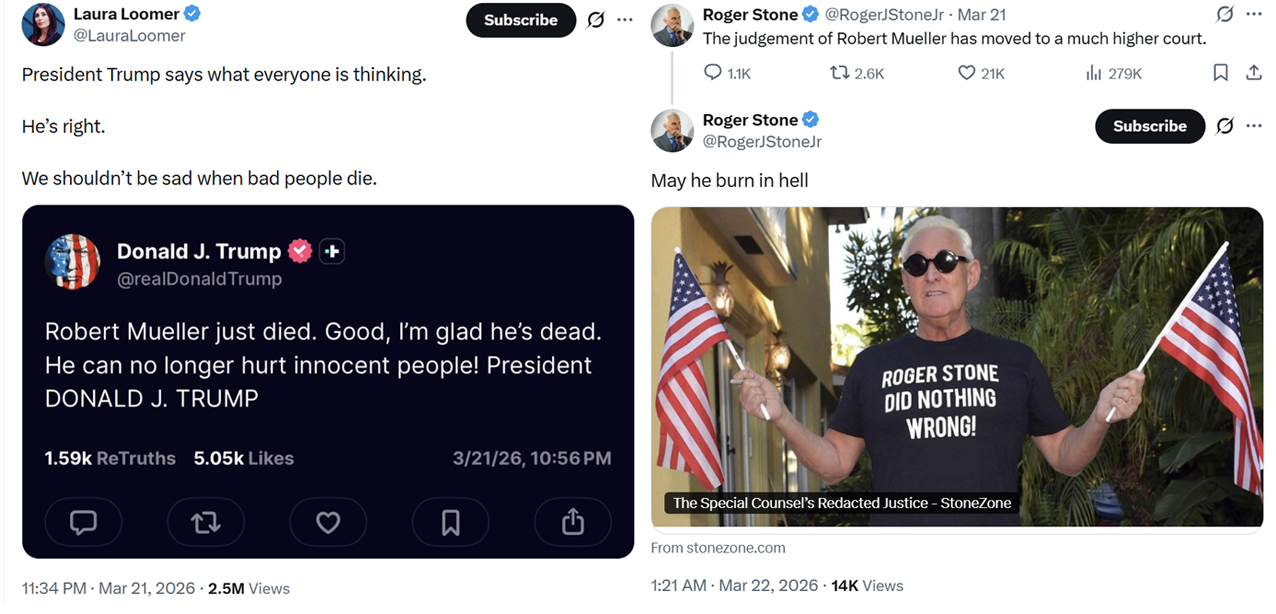Open more options beside Roger Stone's Subscribe button

pos(1254,126)
